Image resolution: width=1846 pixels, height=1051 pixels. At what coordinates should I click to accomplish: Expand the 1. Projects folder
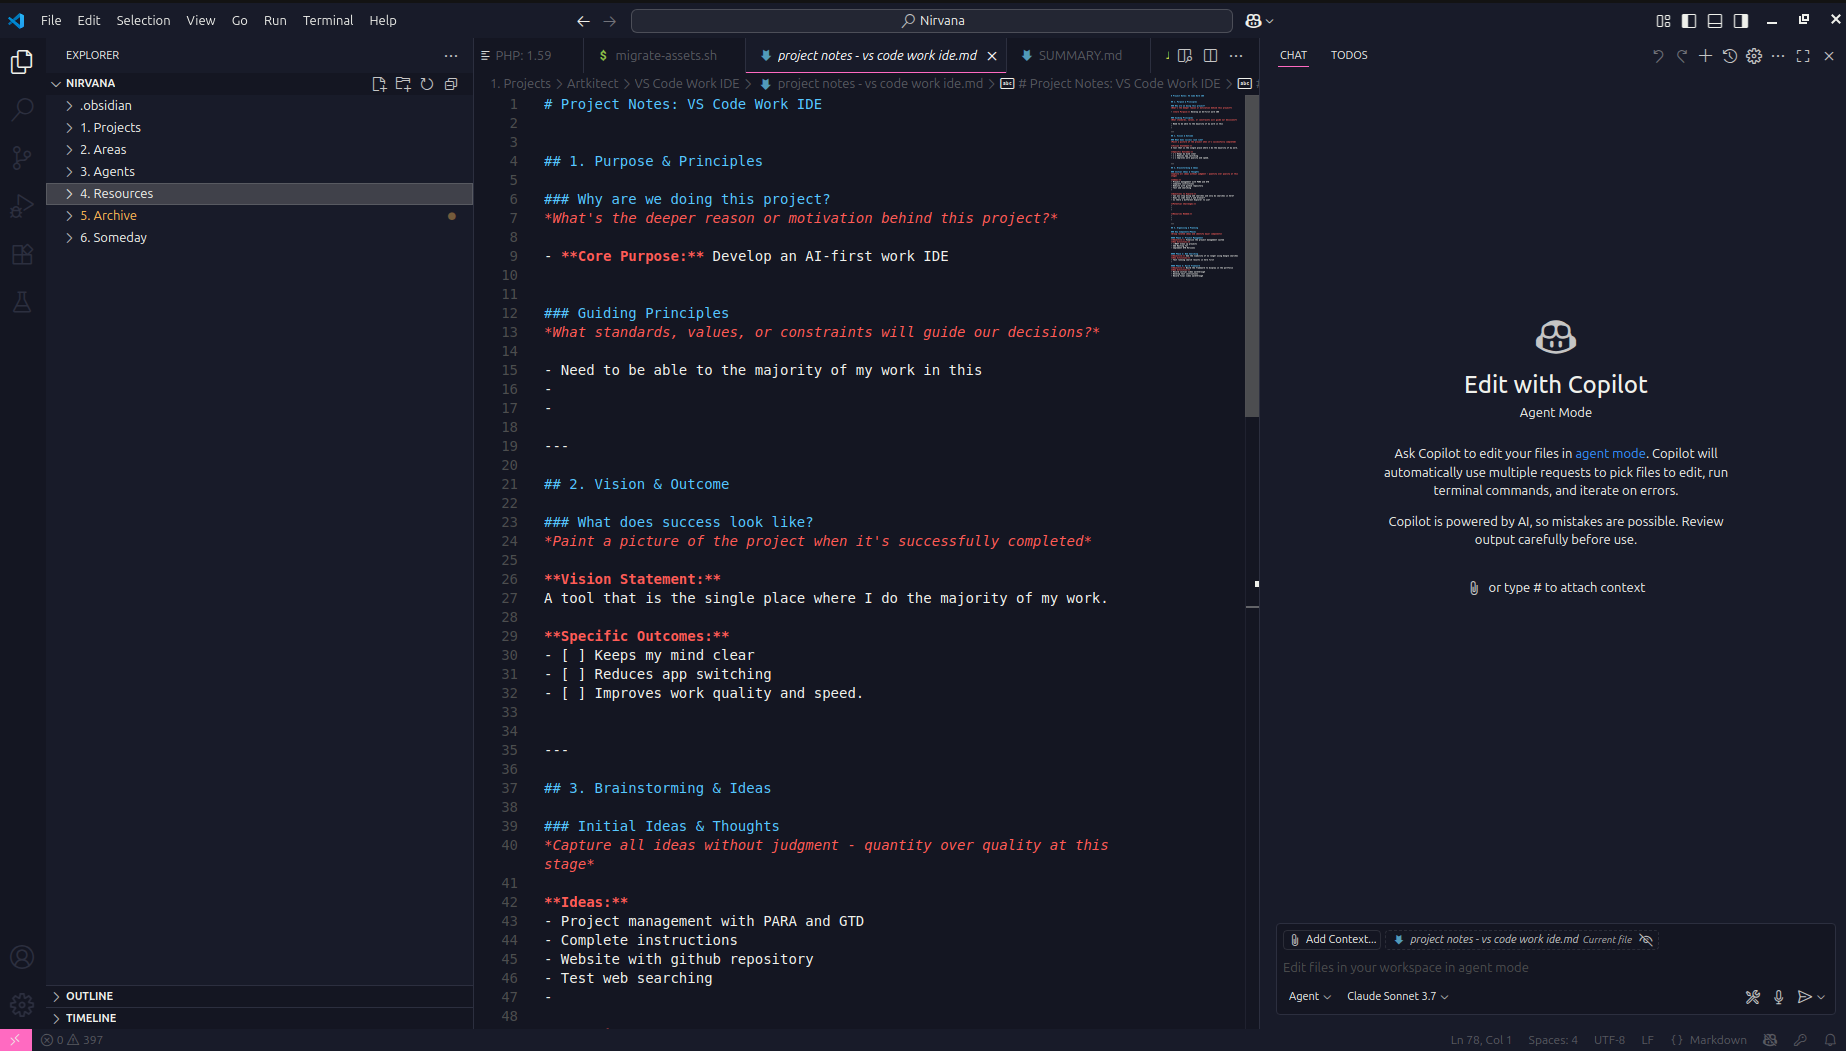click(259, 127)
